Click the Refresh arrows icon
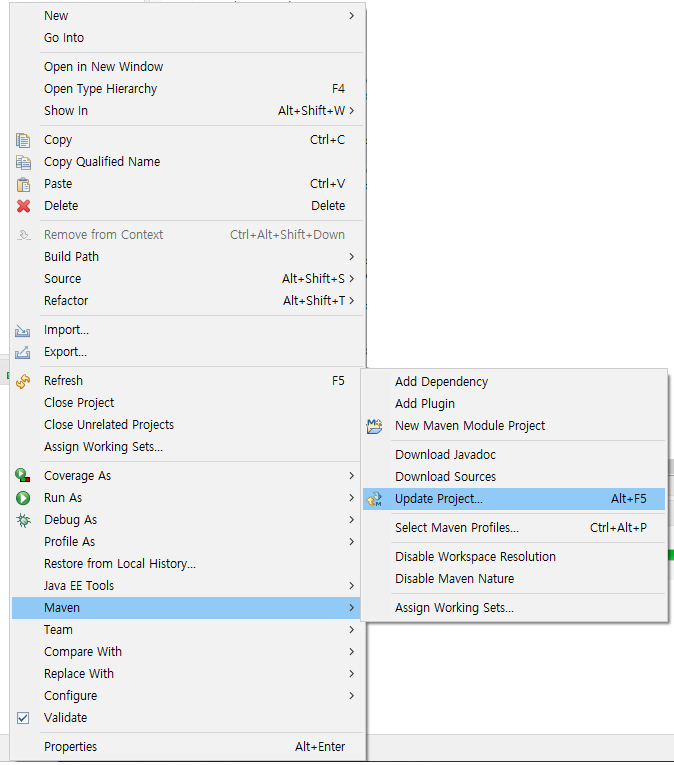This screenshot has width=674, height=765. pos(23,381)
